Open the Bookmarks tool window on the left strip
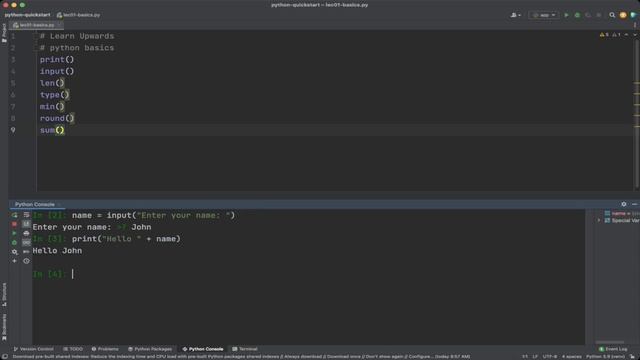Screen dimensions: 640x360 [4, 327]
